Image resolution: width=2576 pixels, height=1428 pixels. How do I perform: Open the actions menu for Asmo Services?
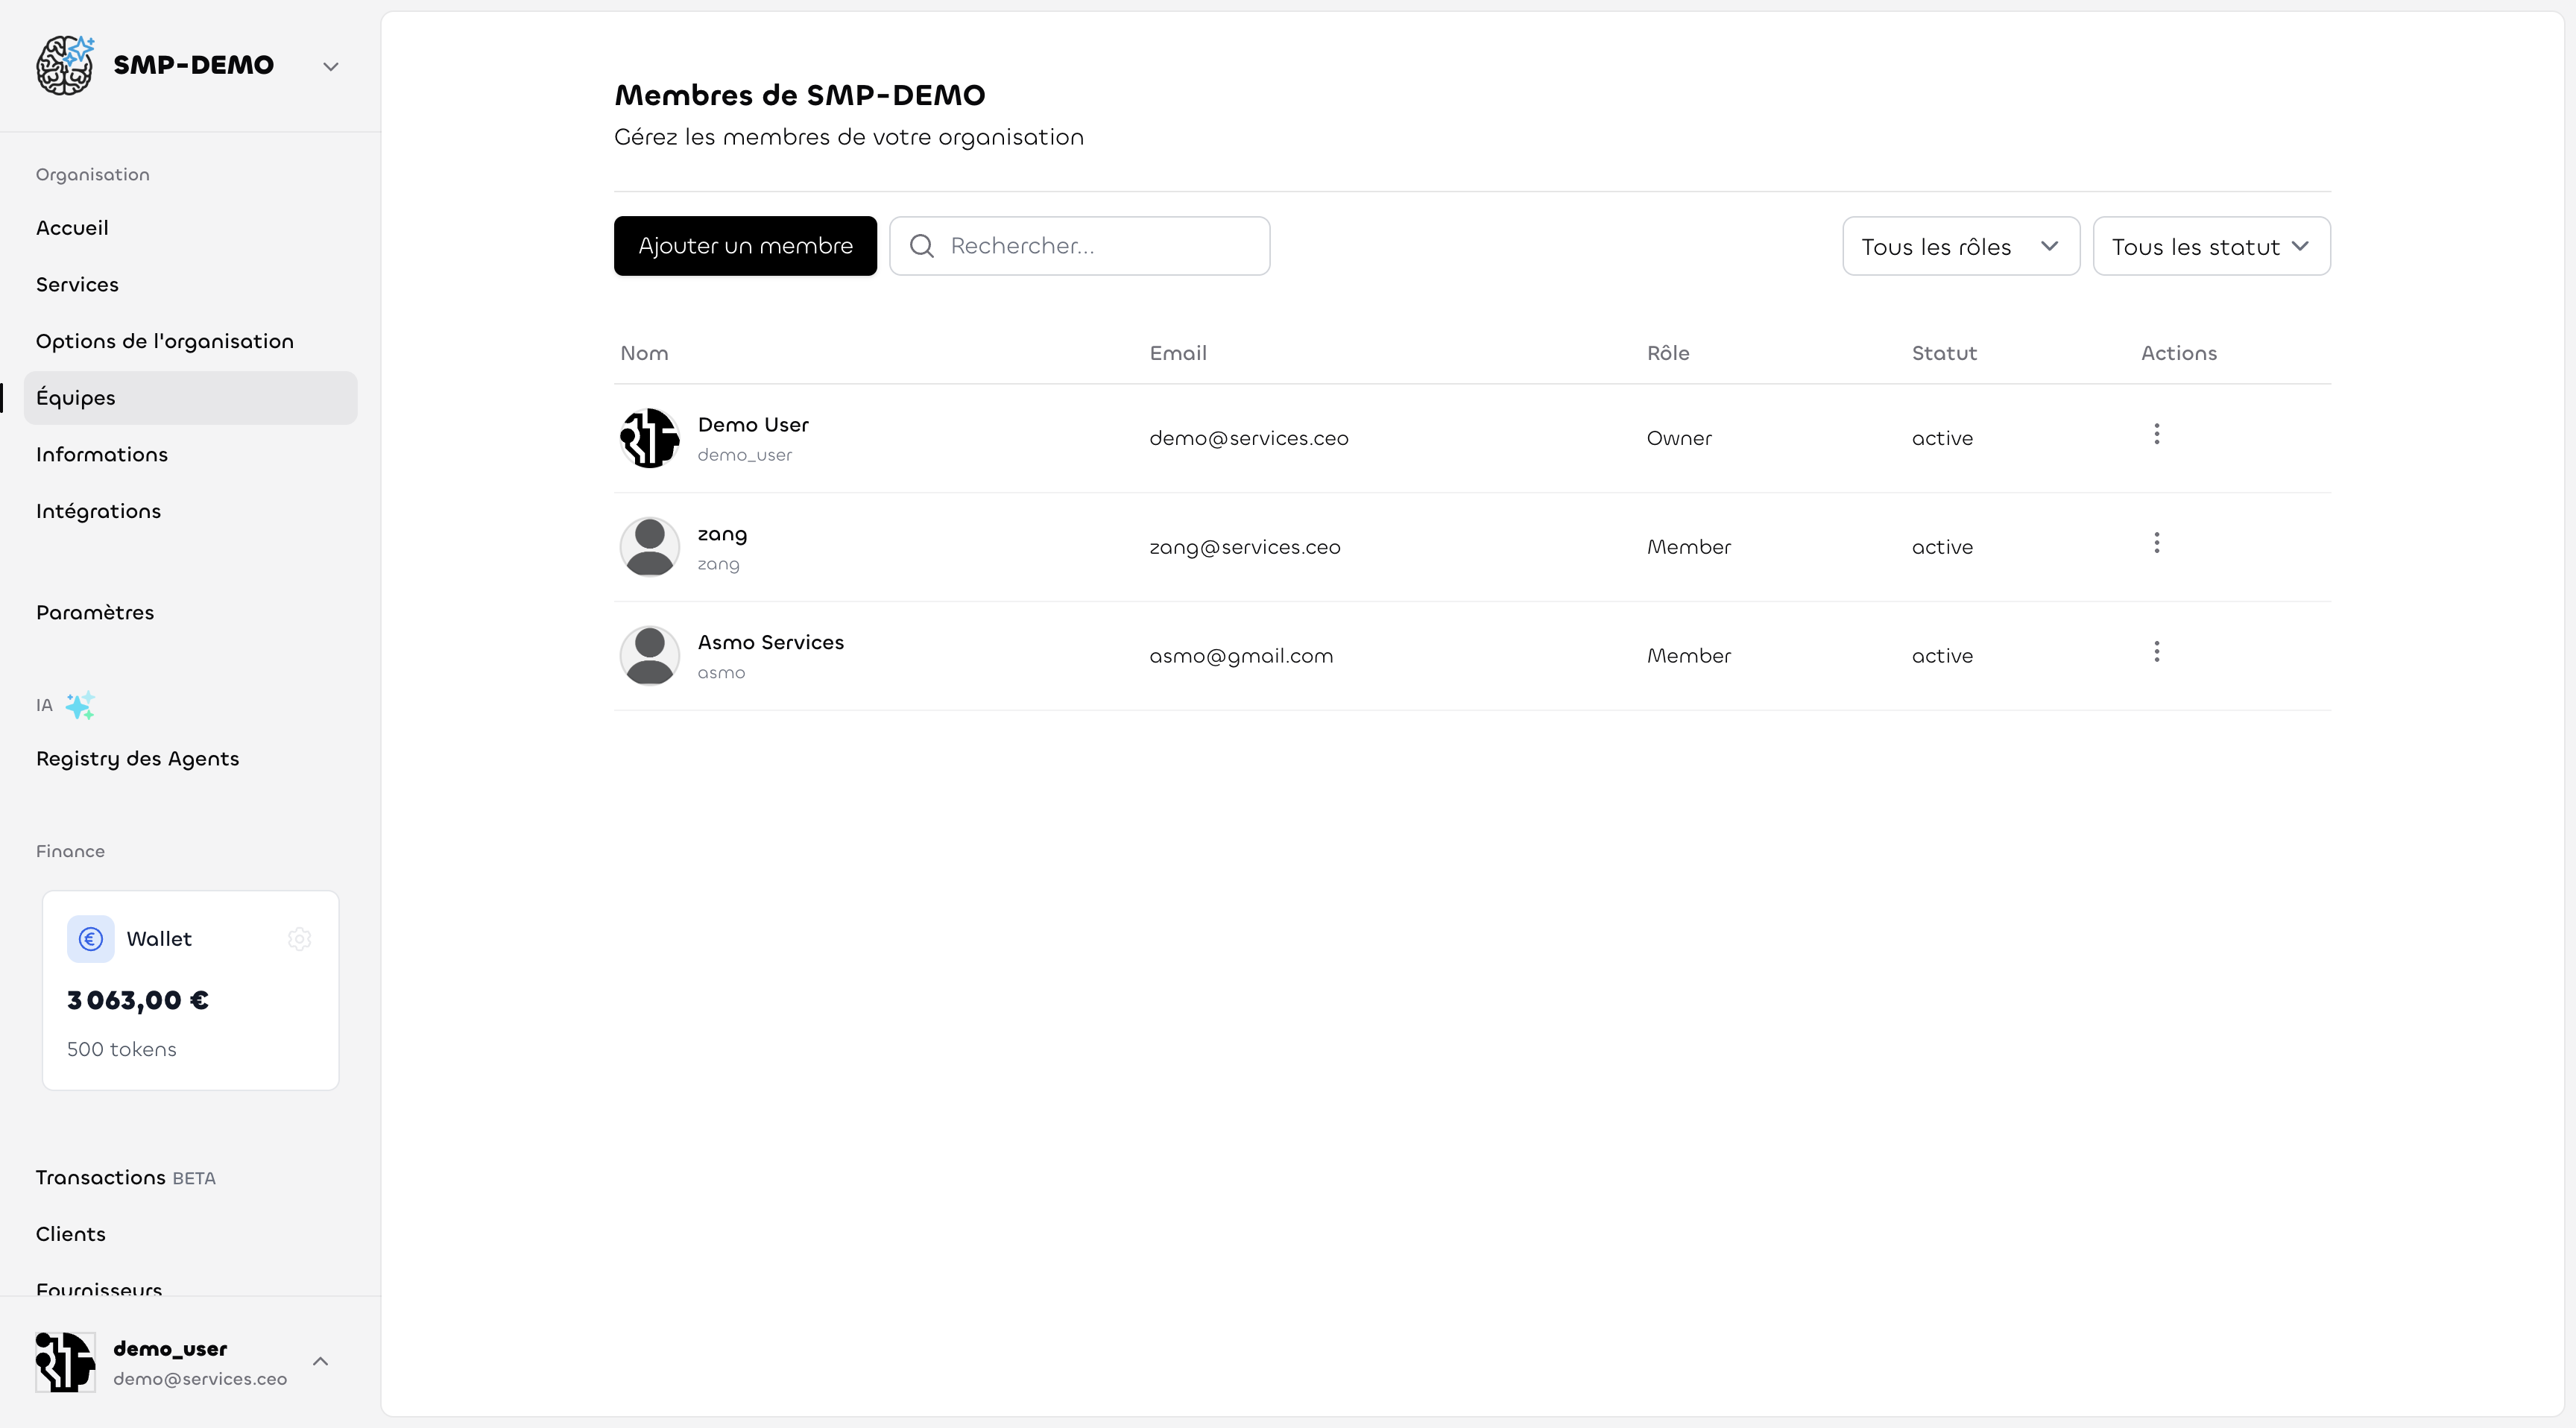coord(2156,652)
